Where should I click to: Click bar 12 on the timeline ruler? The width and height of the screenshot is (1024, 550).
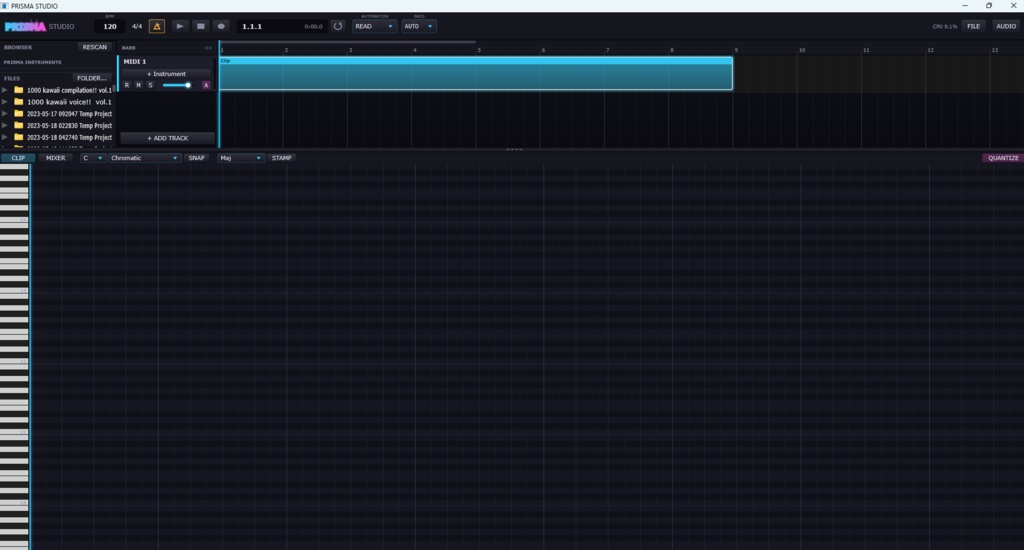tap(931, 50)
